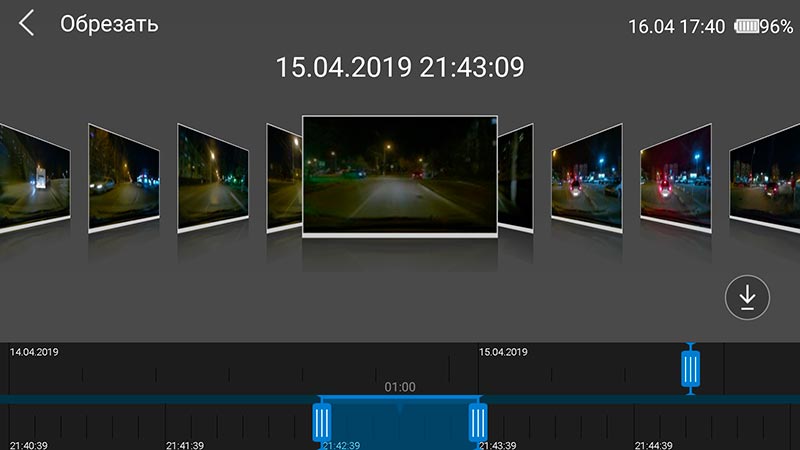Click the blue marker on the upper date timeline
This screenshot has width=800, height=450.
(x=690, y=368)
